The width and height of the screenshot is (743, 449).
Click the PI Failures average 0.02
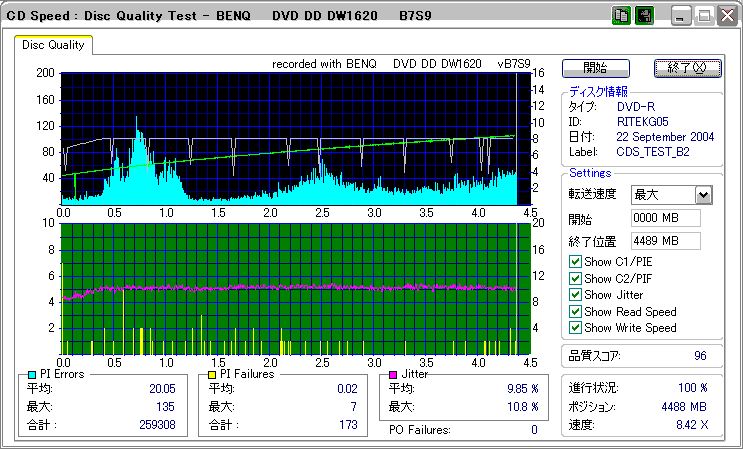tap(347, 389)
